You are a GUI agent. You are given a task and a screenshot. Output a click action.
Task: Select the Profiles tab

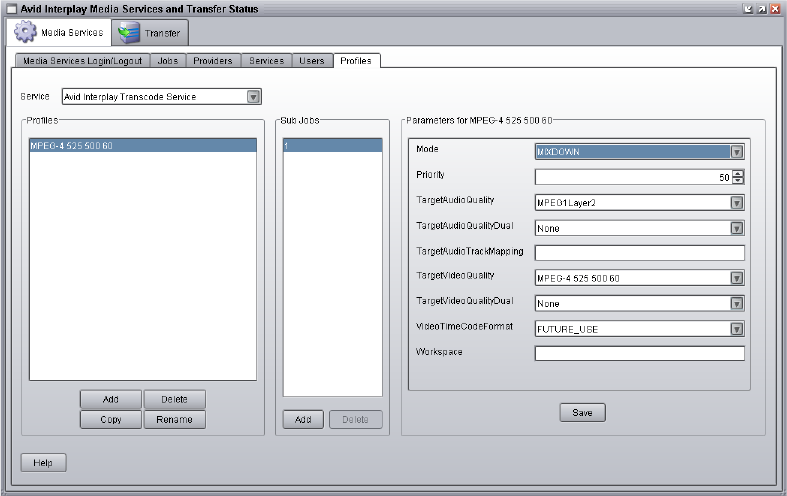356,61
